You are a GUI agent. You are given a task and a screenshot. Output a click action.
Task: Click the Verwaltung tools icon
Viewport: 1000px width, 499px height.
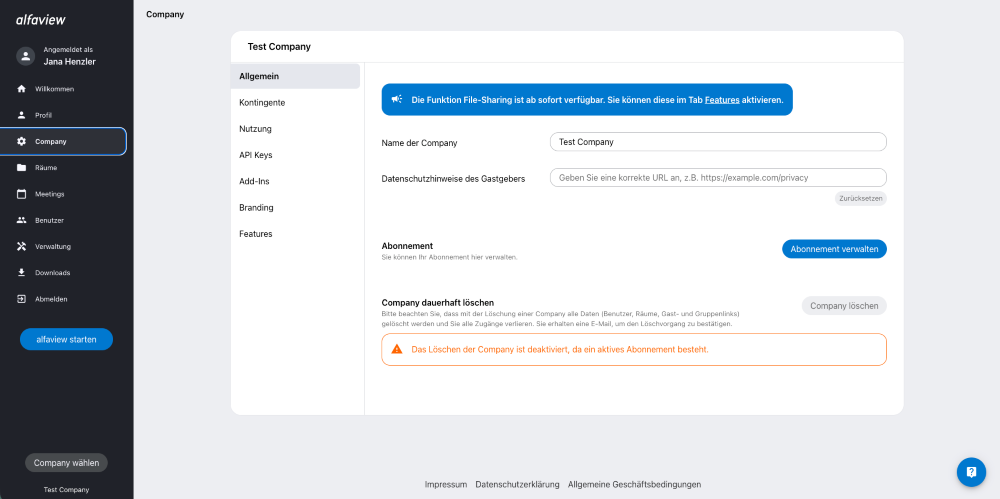pyautogui.click(x=22, y=246)
